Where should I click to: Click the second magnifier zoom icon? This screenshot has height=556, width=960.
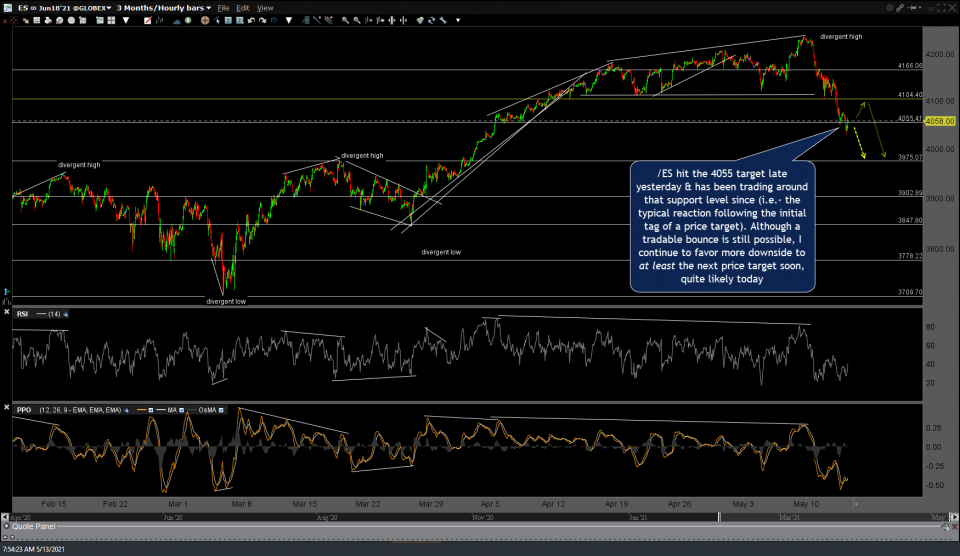tap(356, 21)
